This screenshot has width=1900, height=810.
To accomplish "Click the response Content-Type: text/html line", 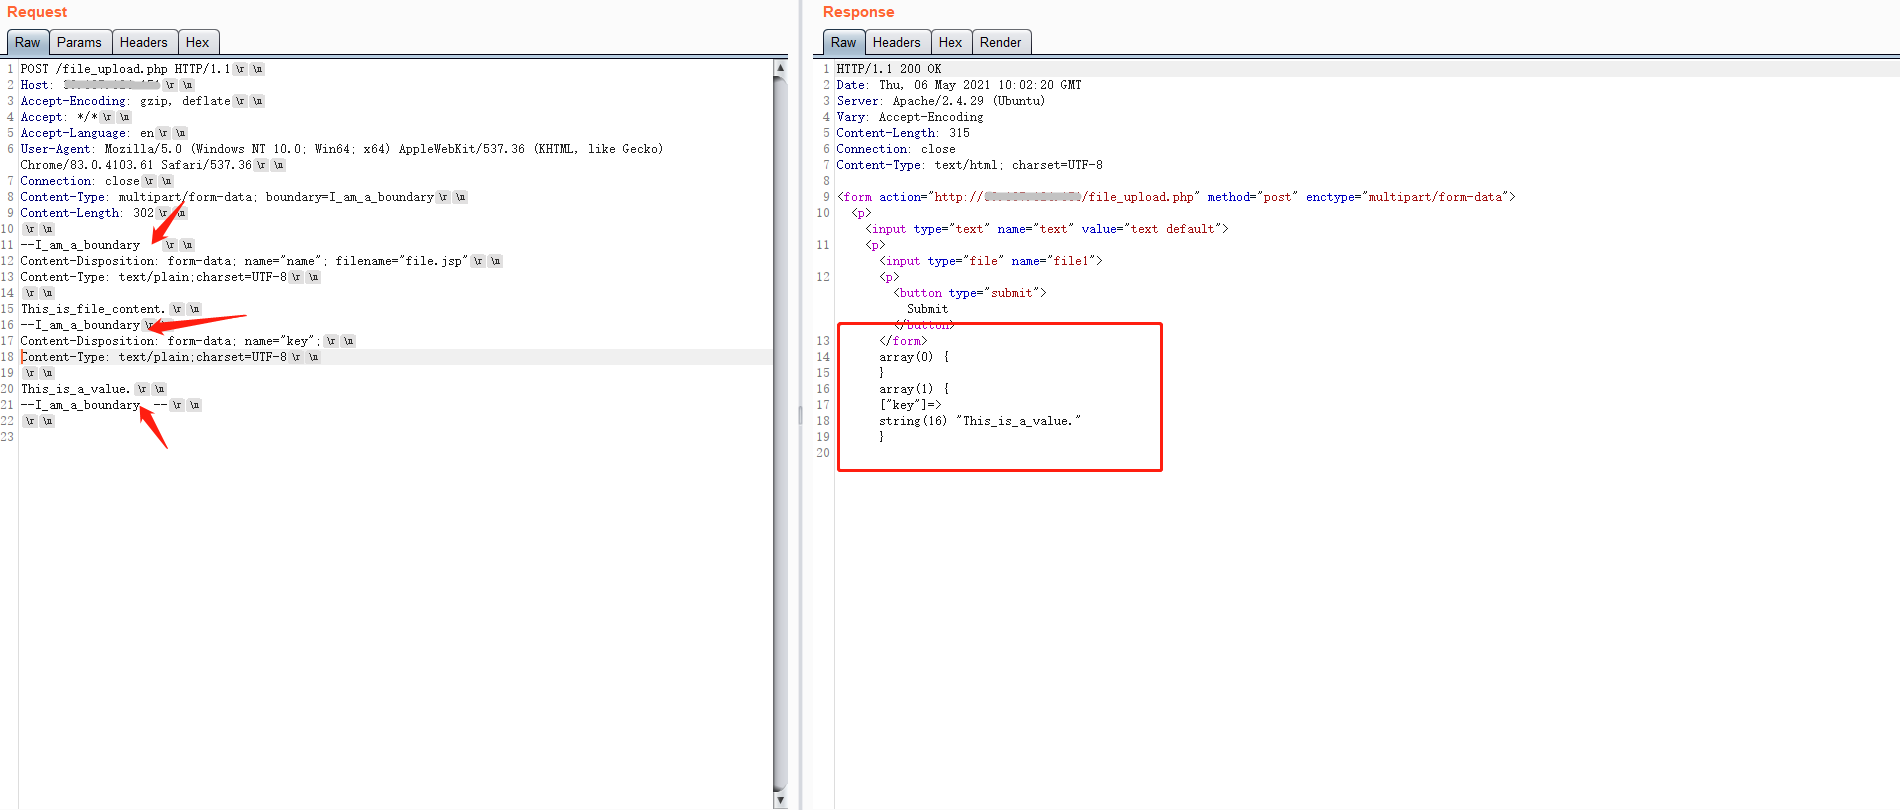I will pyautogui.click(x=970, y=165).
